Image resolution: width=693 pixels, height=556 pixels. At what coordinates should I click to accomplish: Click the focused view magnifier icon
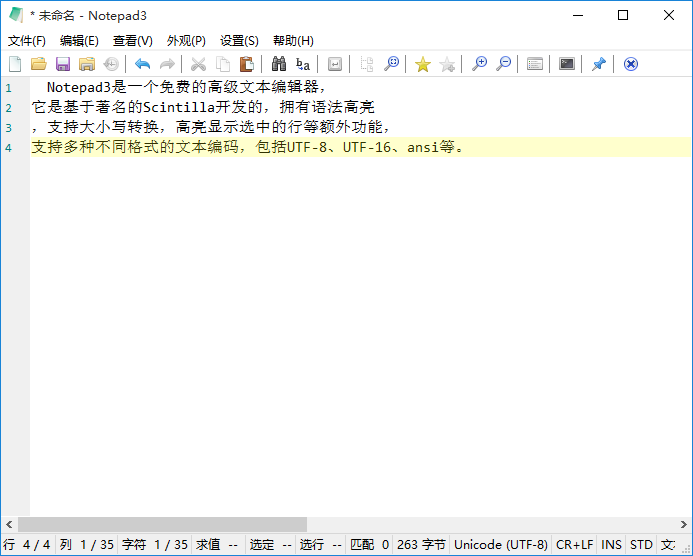pyautogui.click(x=391, y=64)
